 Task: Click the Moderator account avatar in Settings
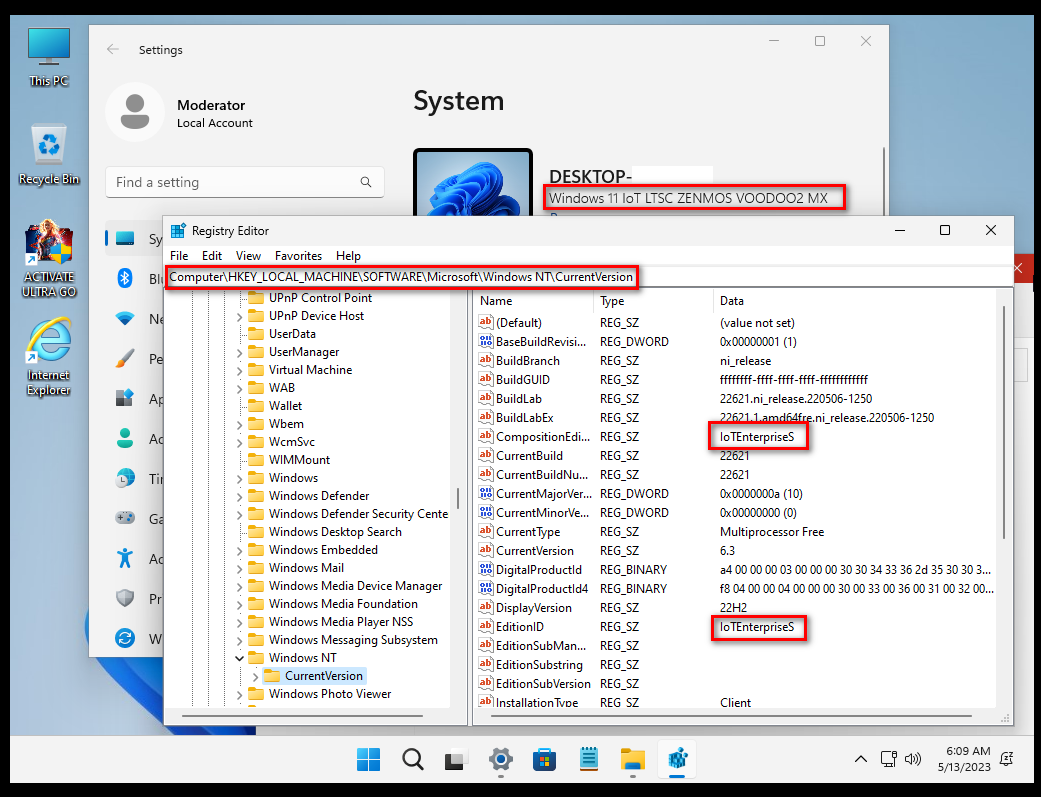(135, 112)
